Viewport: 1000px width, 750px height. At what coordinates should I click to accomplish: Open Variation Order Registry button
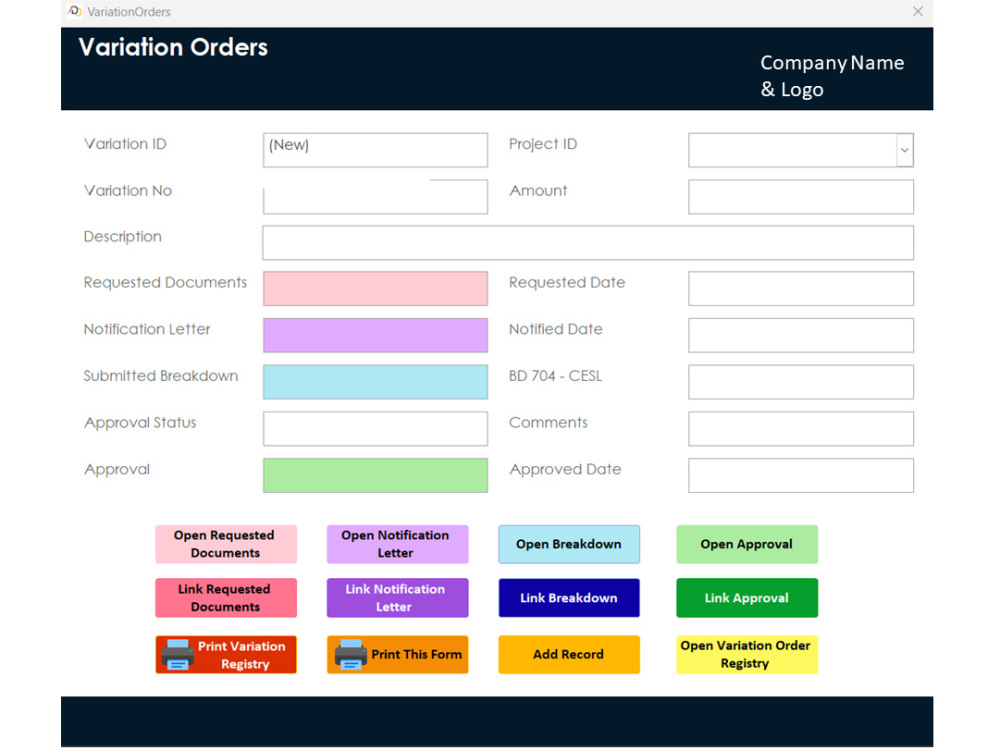[747, 654]
